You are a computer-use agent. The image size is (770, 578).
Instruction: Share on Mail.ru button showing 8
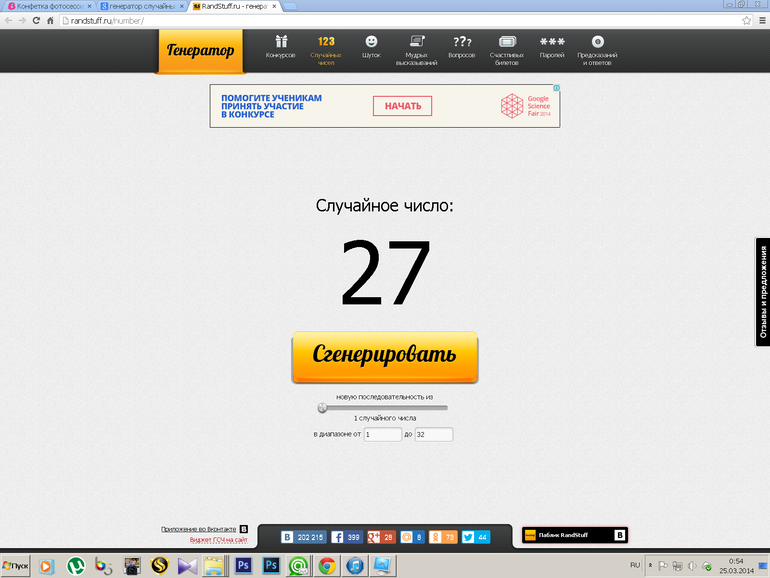click(412, 537)
